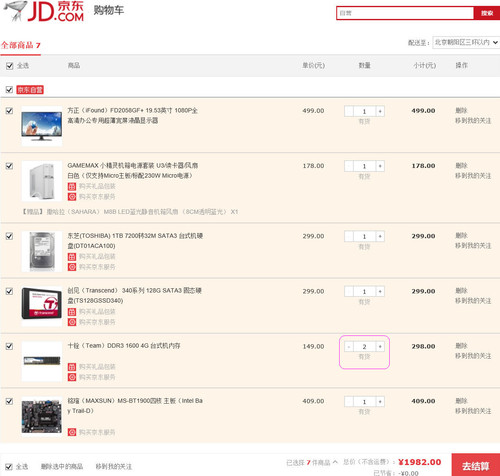This screenshot has height=476, width=500.
Task: Open the MAXSUN MS-BT1900 title link
Action: pyautogui.click(x=135, y=406)
